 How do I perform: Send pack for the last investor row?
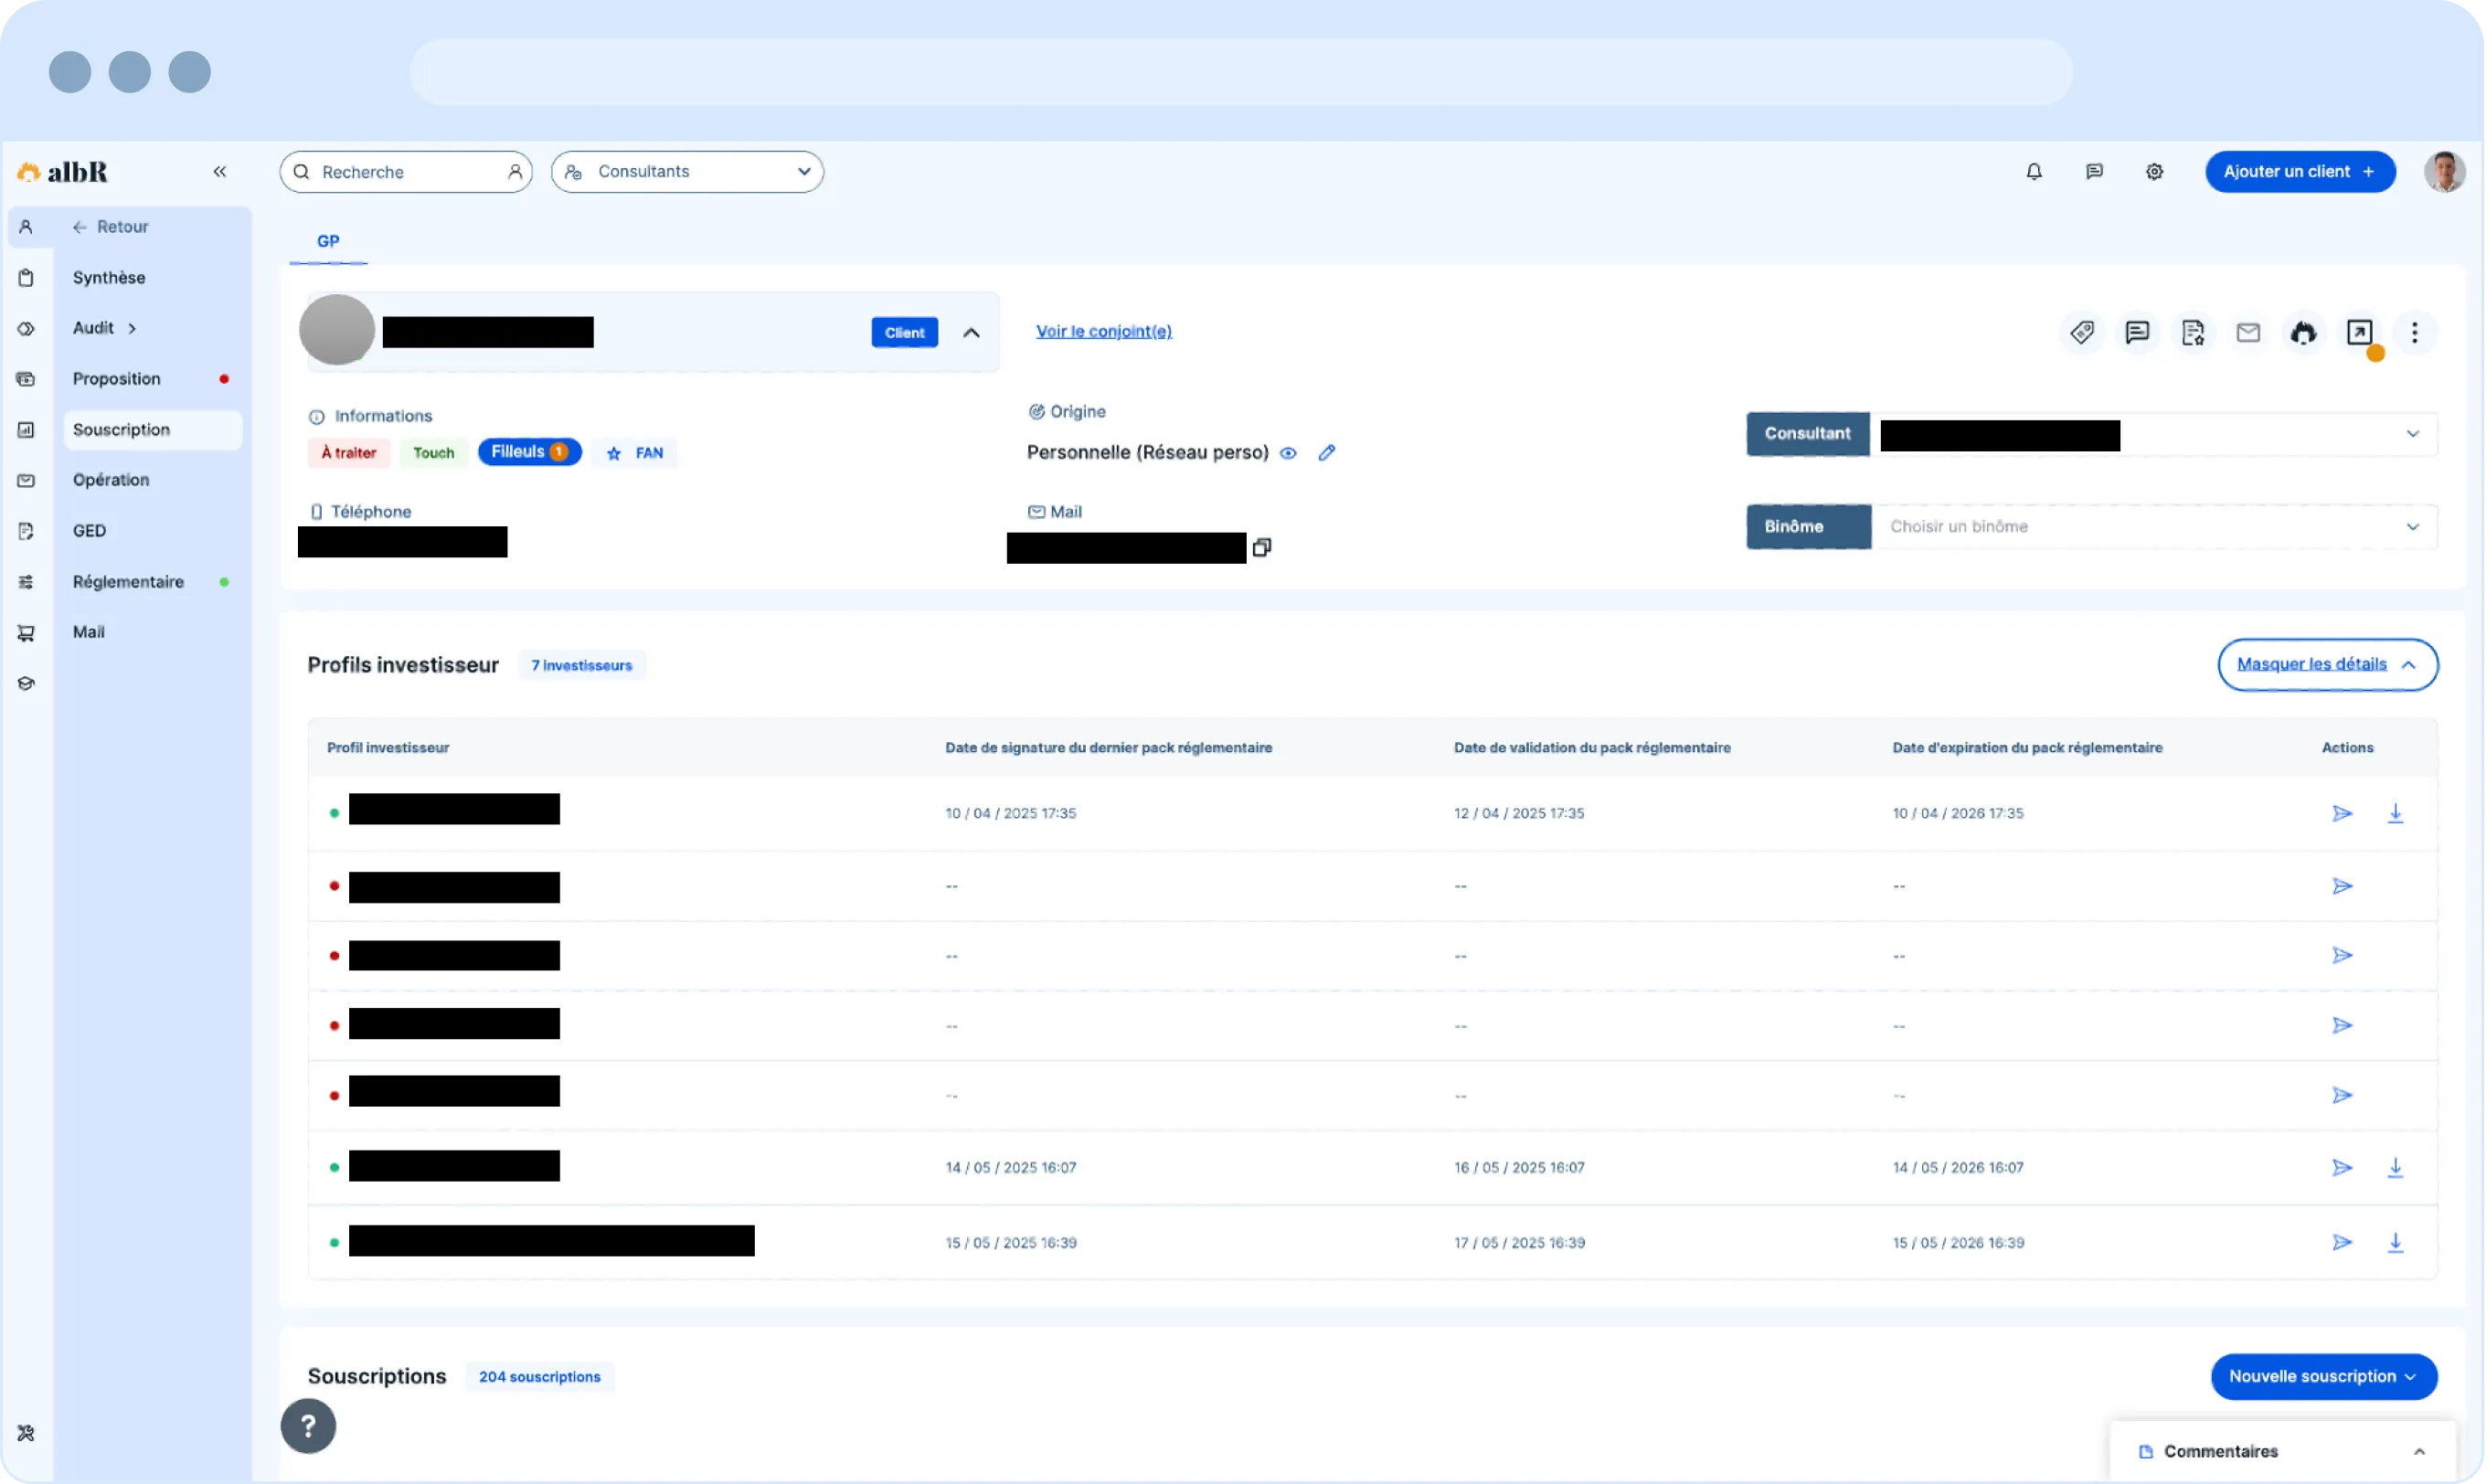coord(2341,1242)
